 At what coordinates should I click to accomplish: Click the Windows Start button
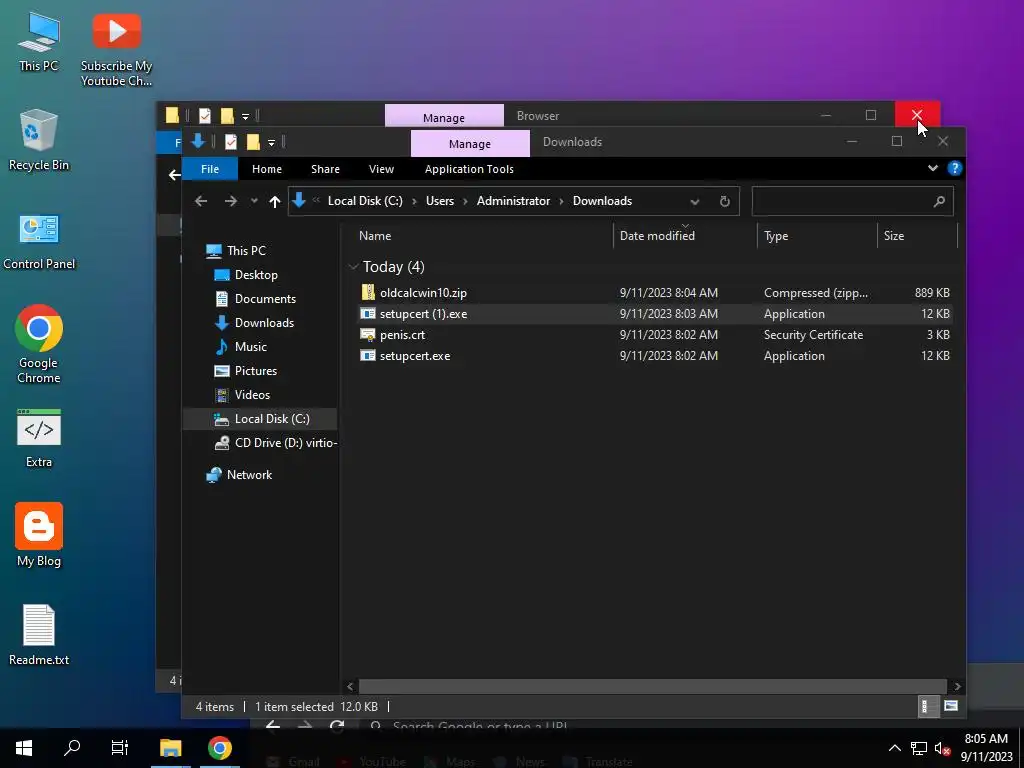(x=24, y=748)
